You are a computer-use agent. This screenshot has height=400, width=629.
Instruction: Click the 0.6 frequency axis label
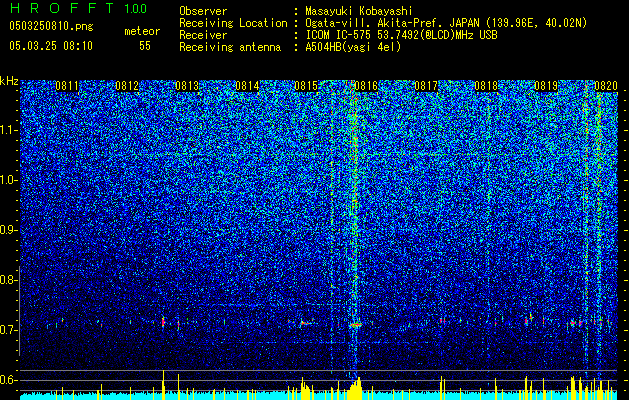coord(8,380)
